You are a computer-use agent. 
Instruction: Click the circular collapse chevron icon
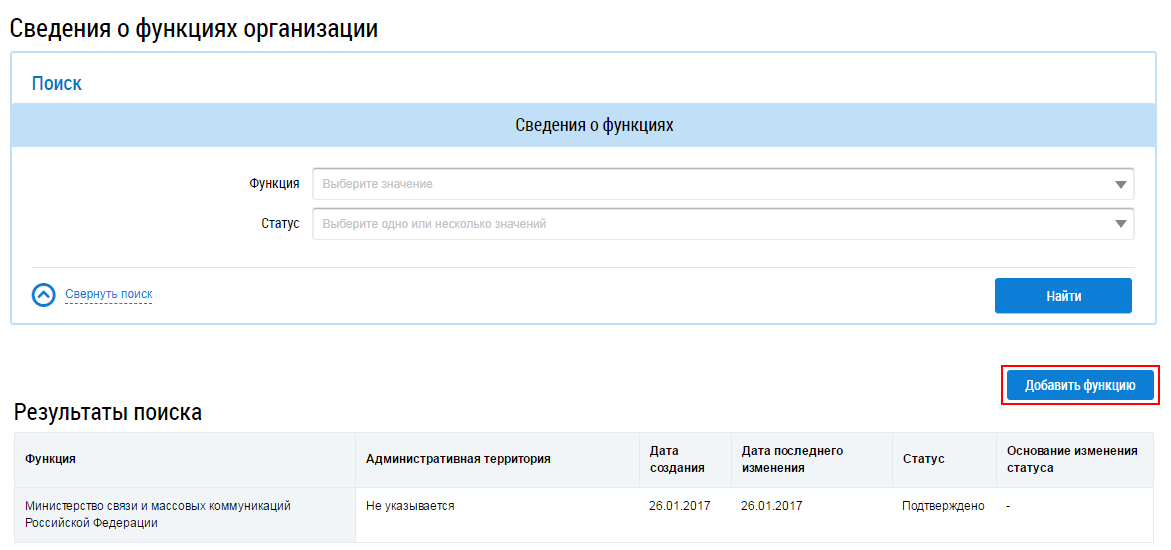[43, 295]
